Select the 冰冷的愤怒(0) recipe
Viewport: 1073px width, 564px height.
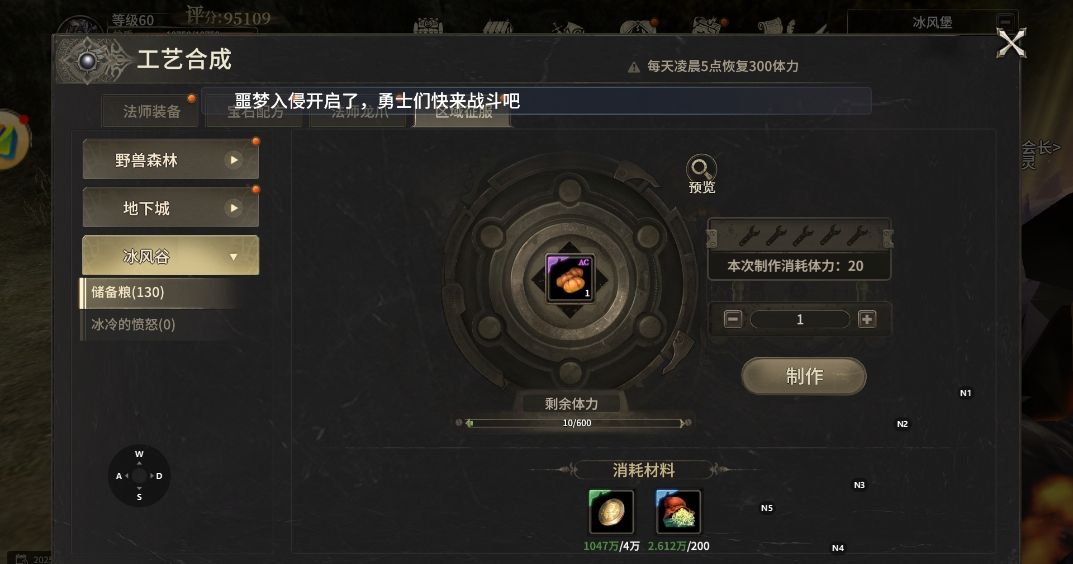point(161,324)
